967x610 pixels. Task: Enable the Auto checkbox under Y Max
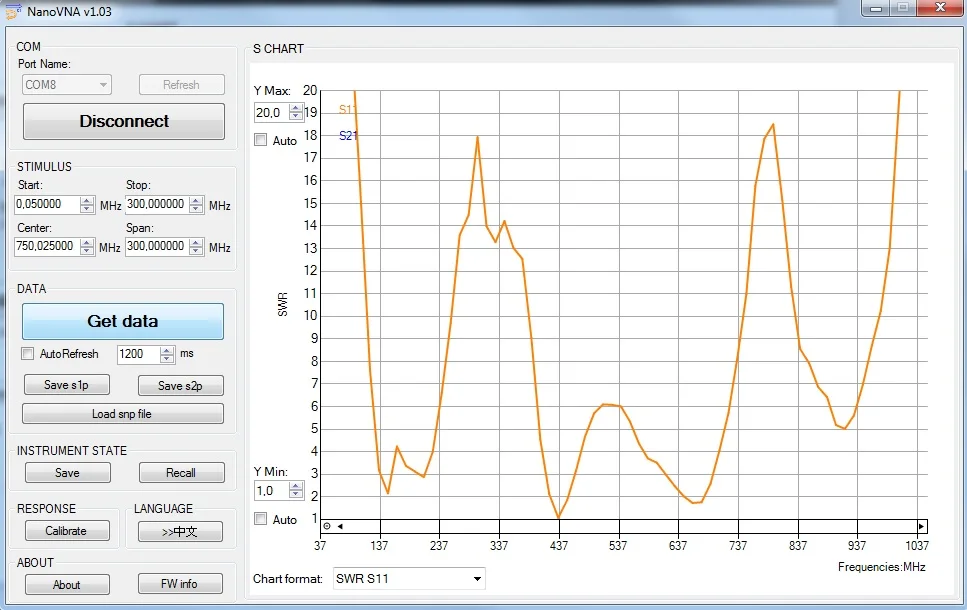point(261,140)
